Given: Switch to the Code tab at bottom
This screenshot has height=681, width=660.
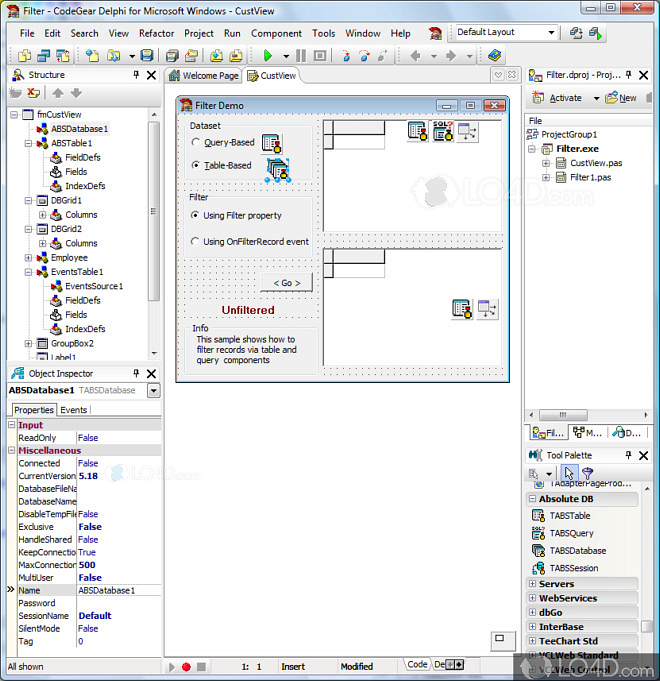Looking at the screenshot, I should click(x=417, y=664).
